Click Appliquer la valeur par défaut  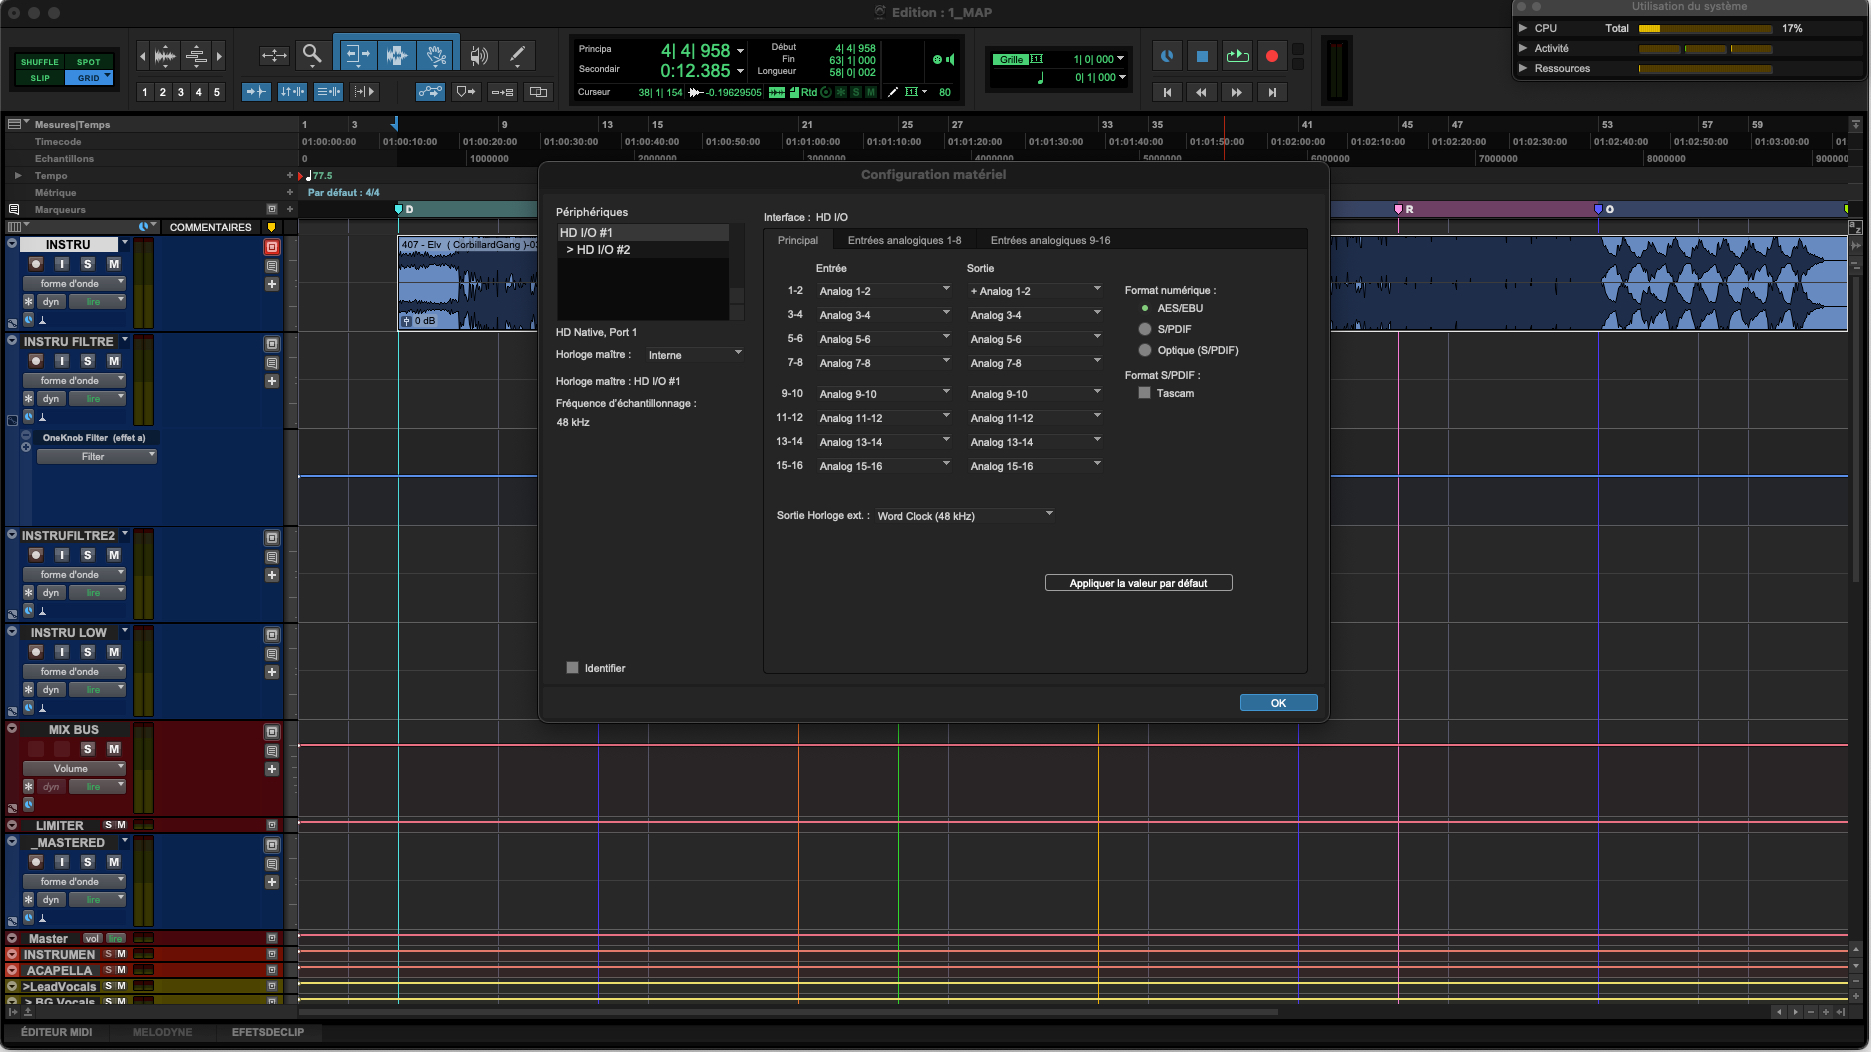1138,582
